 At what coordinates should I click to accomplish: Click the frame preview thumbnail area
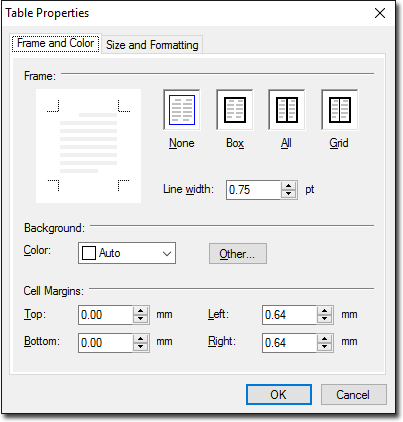pos(88,146)
